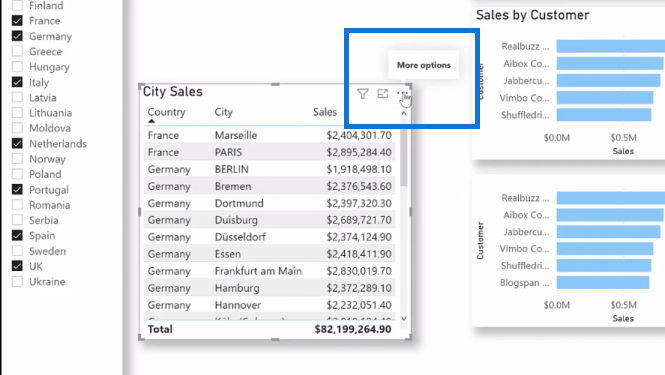Check the Greece checkbox
The width and height of the screenshot is (665, 375).
pyautogui.click(x=17, y=51)
